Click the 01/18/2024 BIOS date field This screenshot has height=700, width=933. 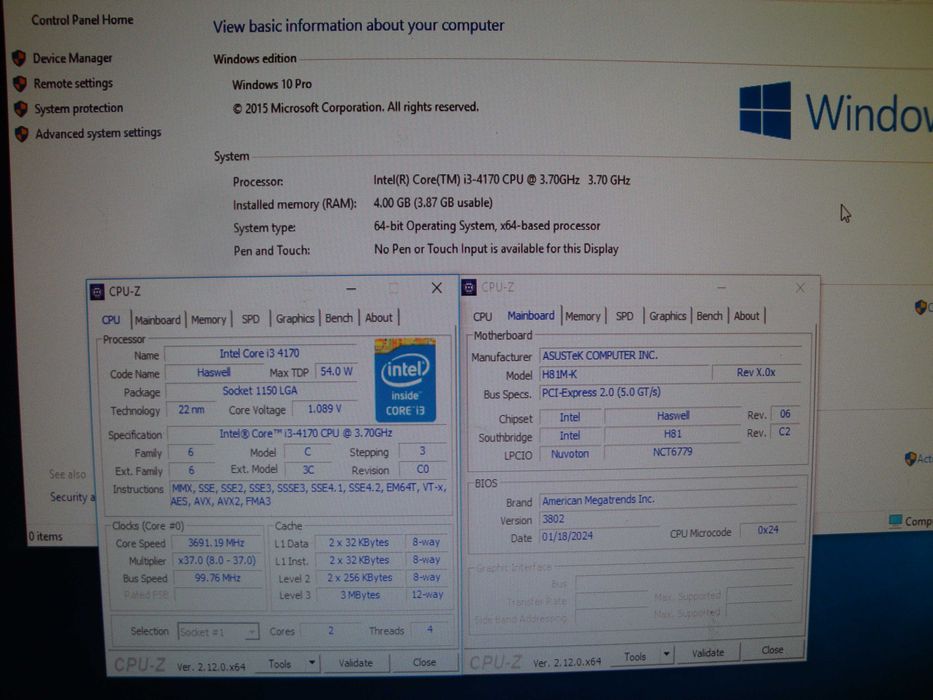[x=598, y=536]
